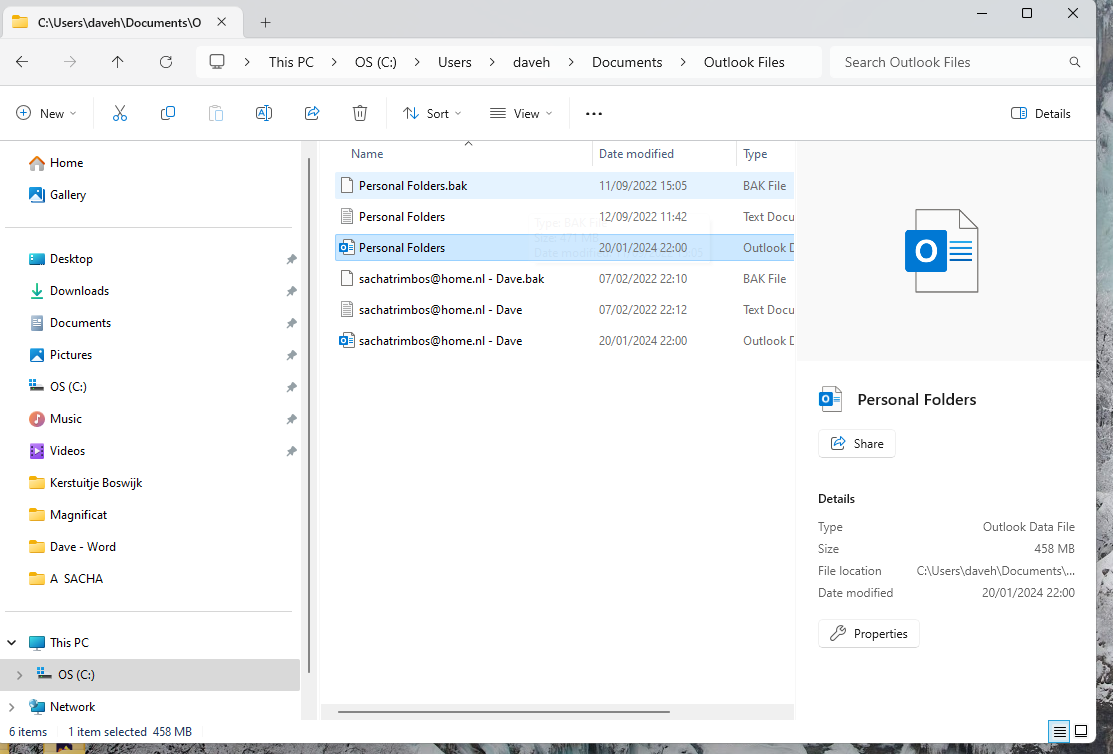Click Documents breadcrumb

click(627, 62)
